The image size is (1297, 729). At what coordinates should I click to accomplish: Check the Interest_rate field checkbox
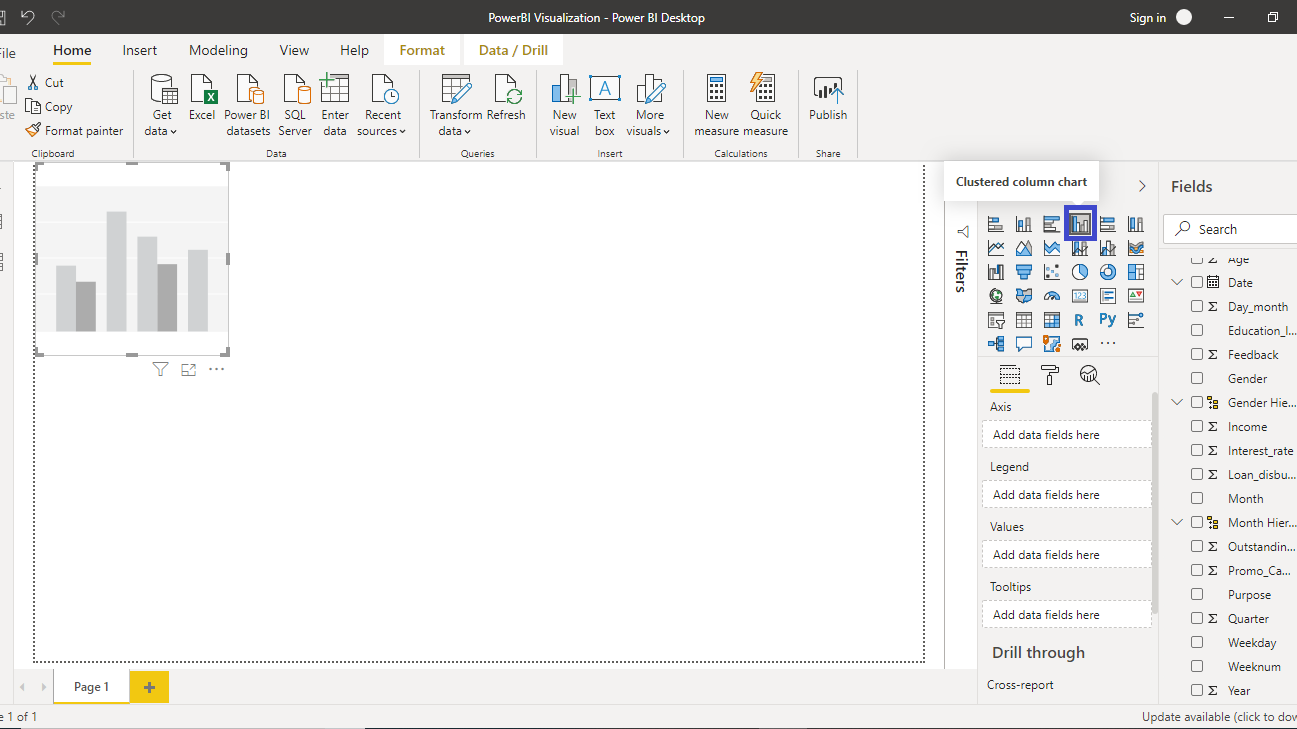[1197, 450]
